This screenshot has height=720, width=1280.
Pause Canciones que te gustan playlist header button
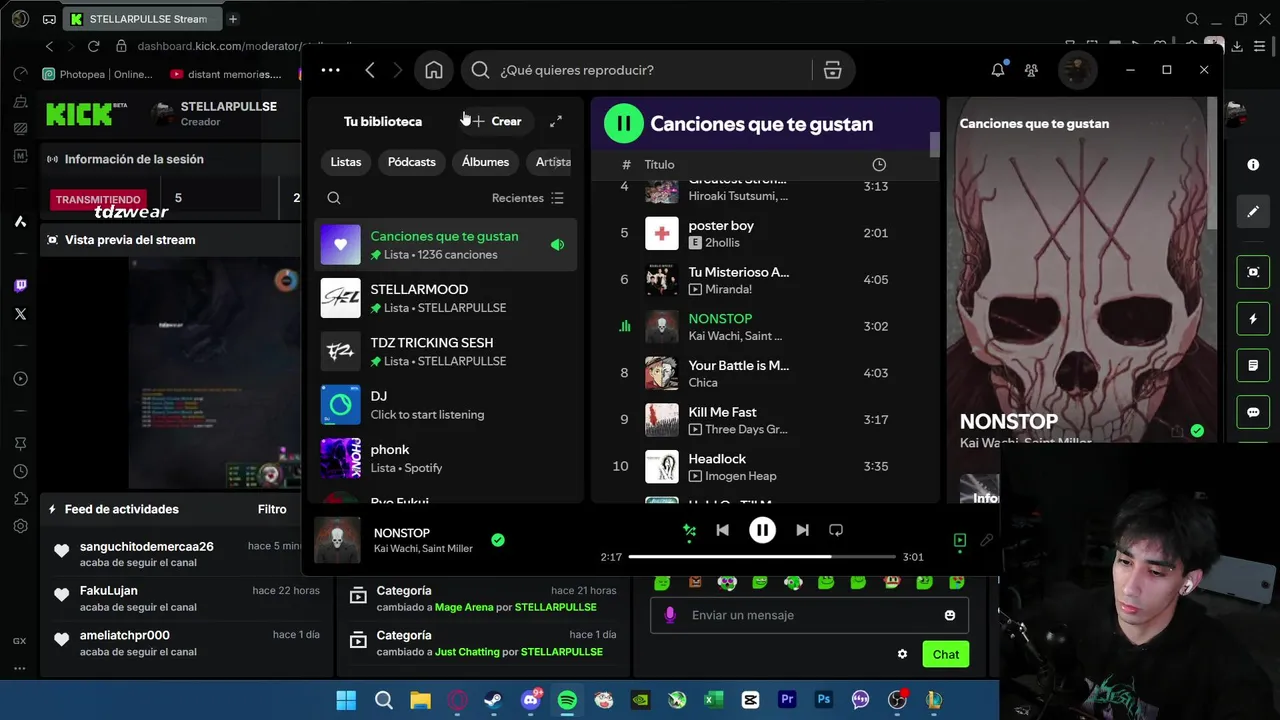click(623, 124)
